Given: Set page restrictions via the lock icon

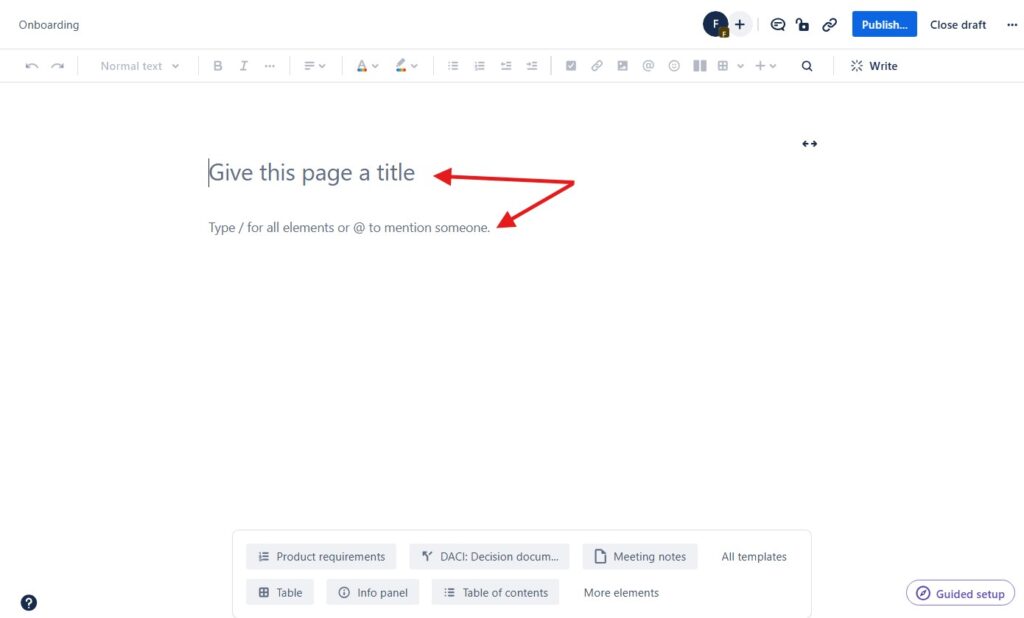Looking at the screenshot, I should [x=803, y=24].
